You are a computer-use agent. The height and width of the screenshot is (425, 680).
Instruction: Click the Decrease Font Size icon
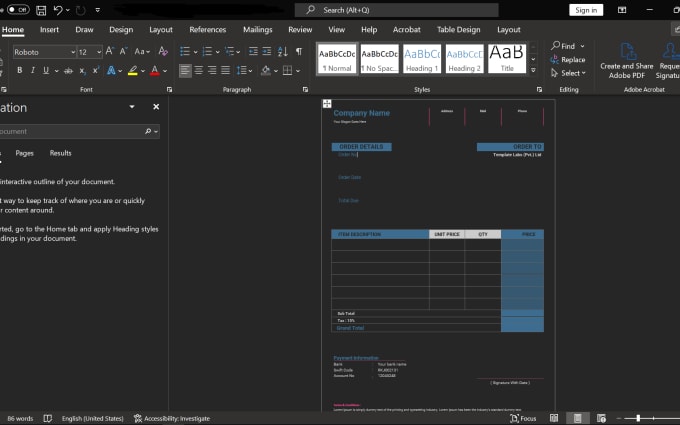pos(123,51)
